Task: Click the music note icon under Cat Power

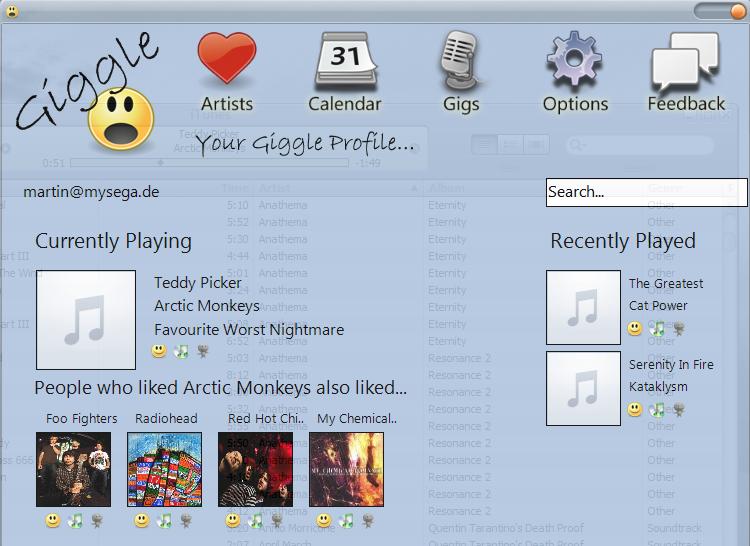Action: tap(657, 328)
